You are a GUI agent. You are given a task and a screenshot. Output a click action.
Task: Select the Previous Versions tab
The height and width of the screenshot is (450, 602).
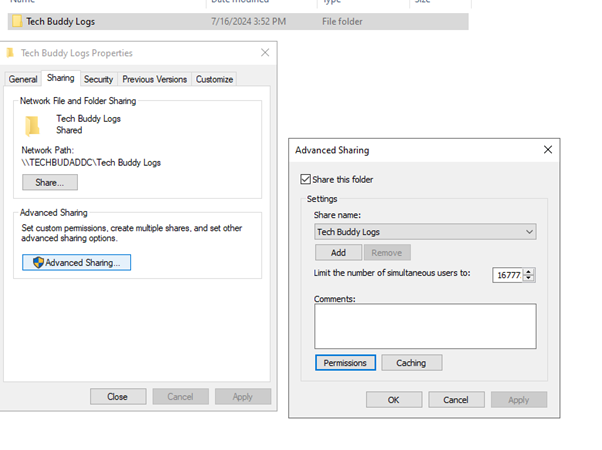154,79
